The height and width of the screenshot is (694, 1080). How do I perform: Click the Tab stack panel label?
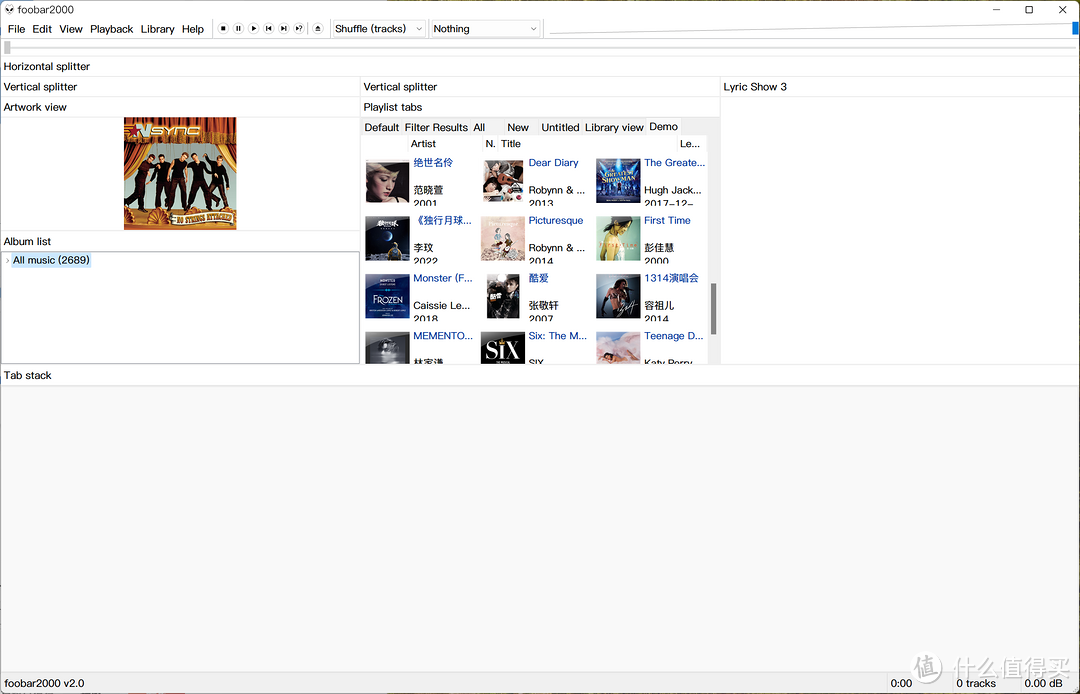point(28,375)
